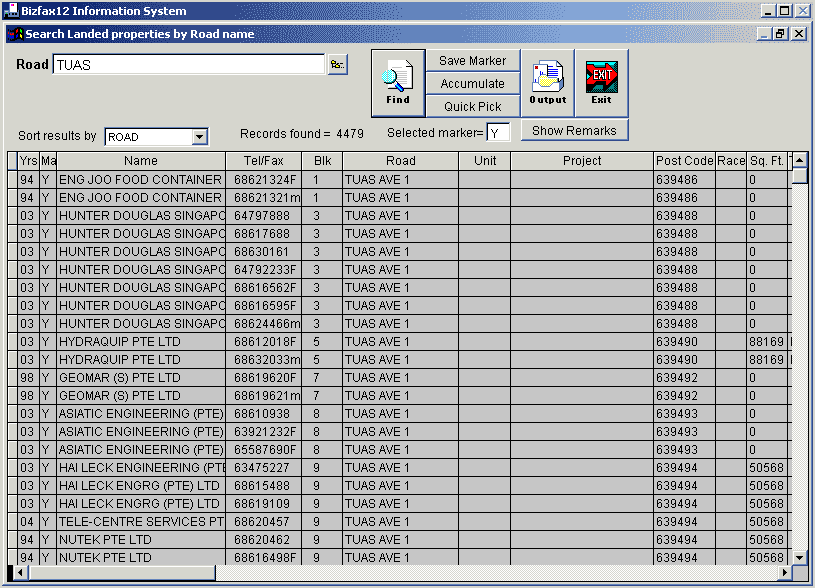The width and height of the screenshot is (815, 588).
Task: Click the tel cell 63921232F
Action: [x=264, y=432]
